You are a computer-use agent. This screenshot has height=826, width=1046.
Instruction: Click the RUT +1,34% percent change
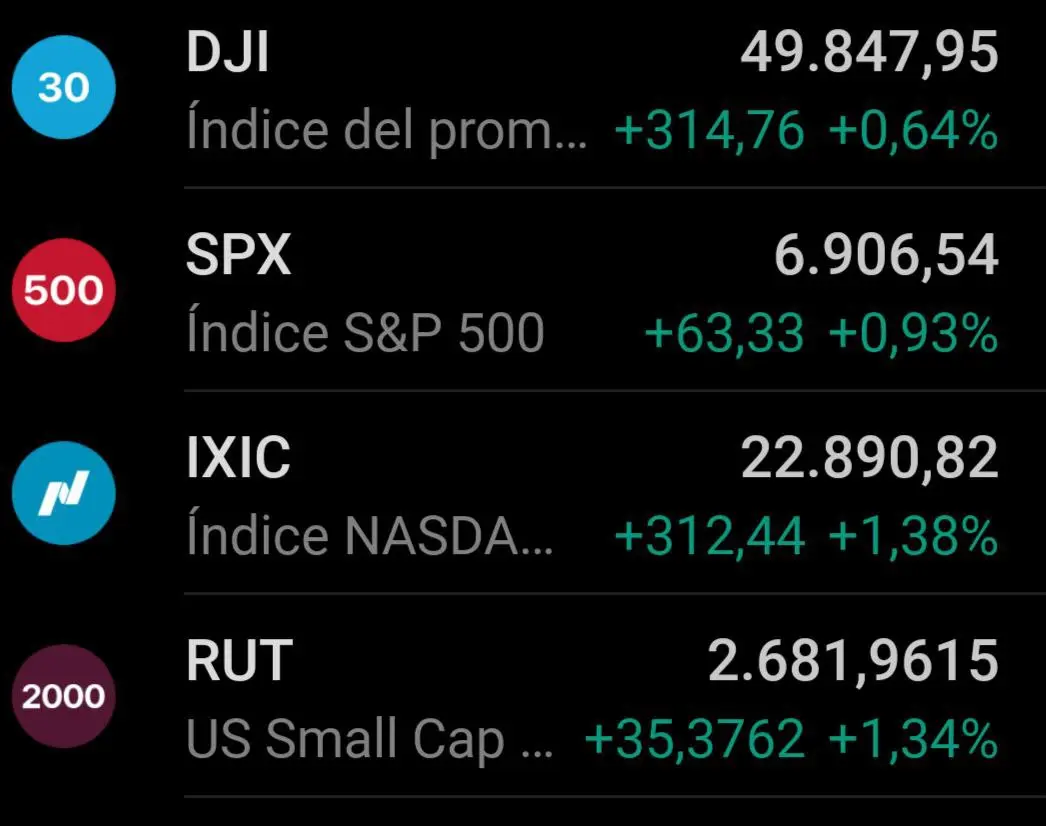[x=913, y=740]
